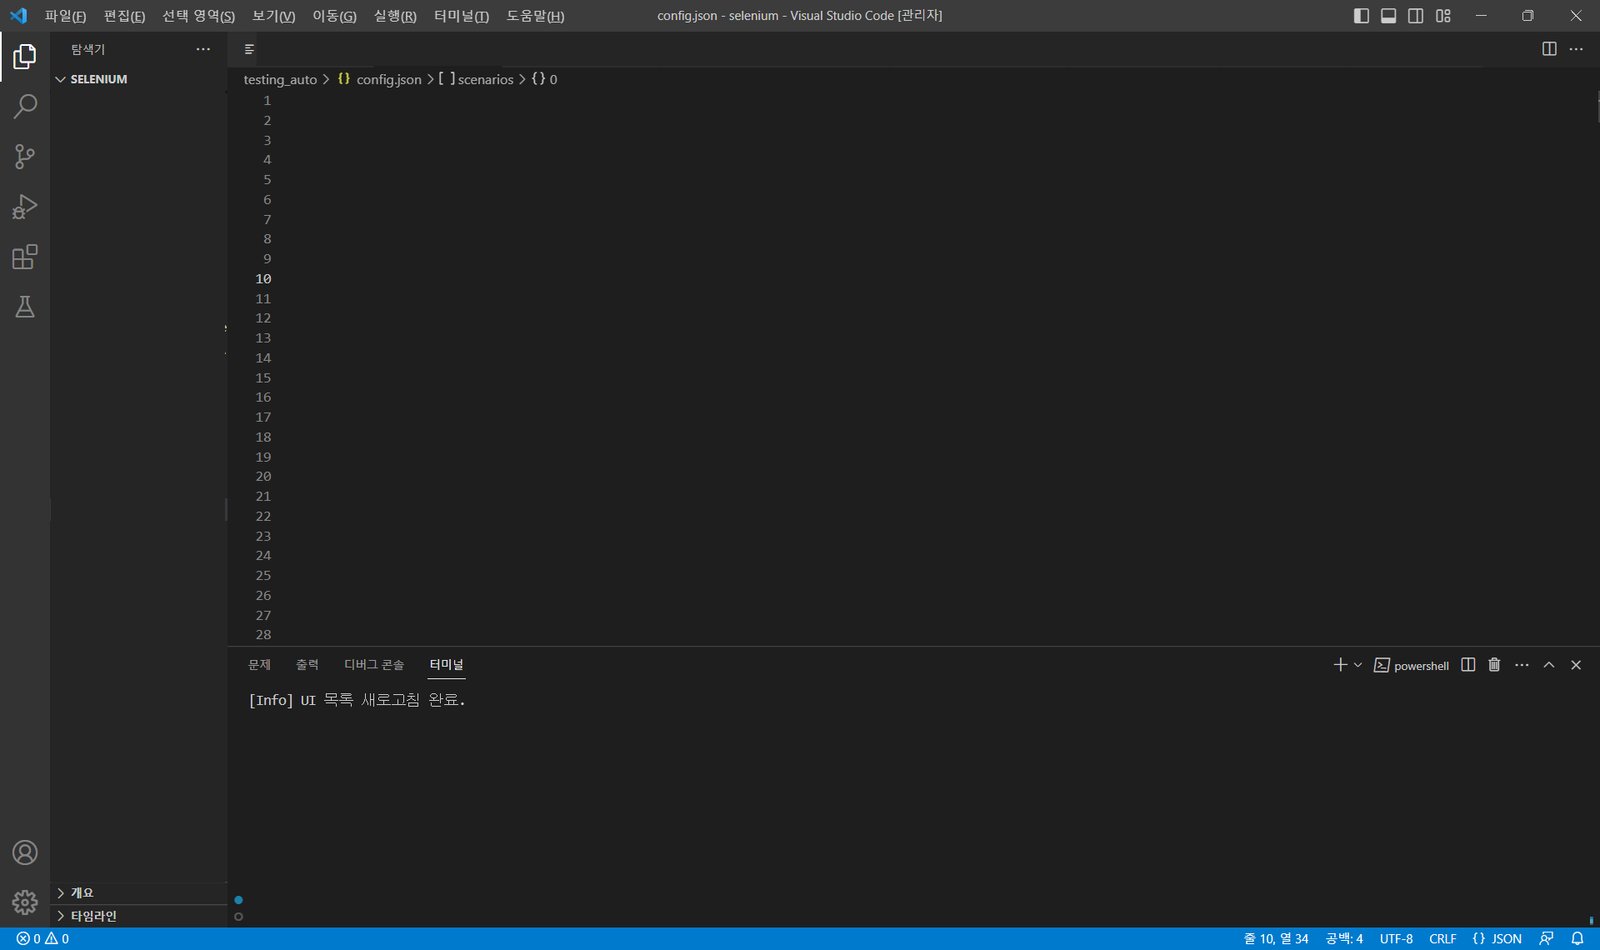Open the Extensions view
Screen dimensions: 1600x950
pyautogui.click(x=25, y=257)
